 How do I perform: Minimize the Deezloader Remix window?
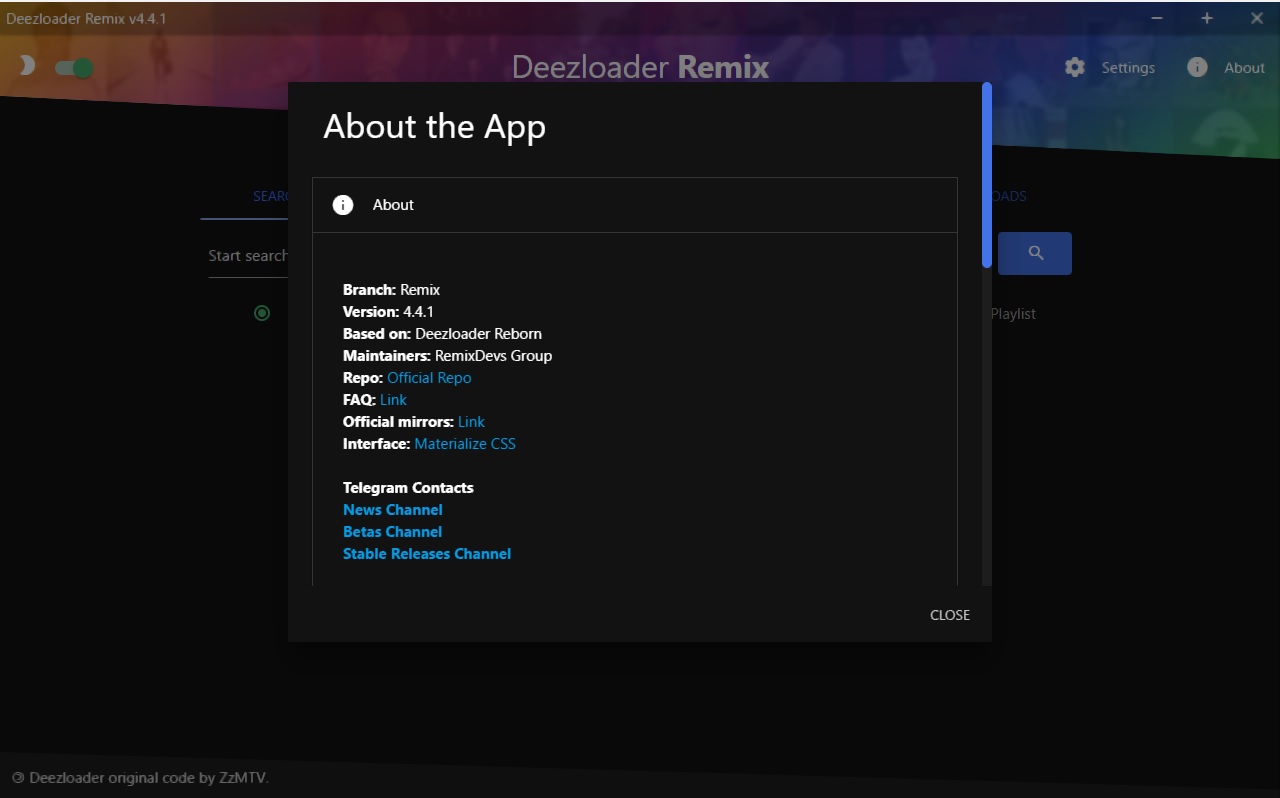[x=1157, y=18]
